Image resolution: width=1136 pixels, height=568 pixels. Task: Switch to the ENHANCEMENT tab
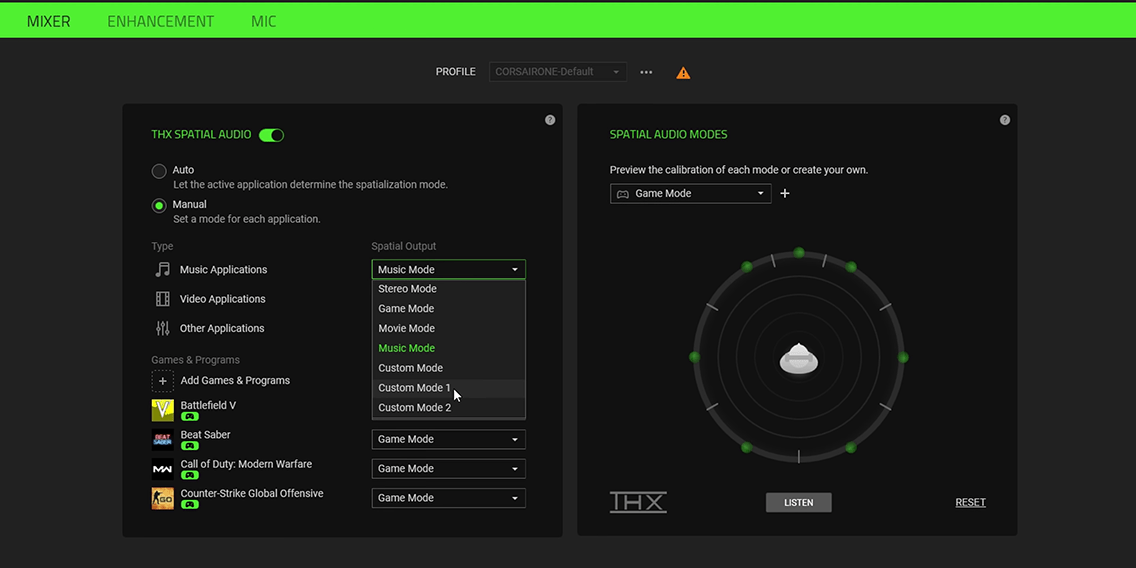pos(161,21)
